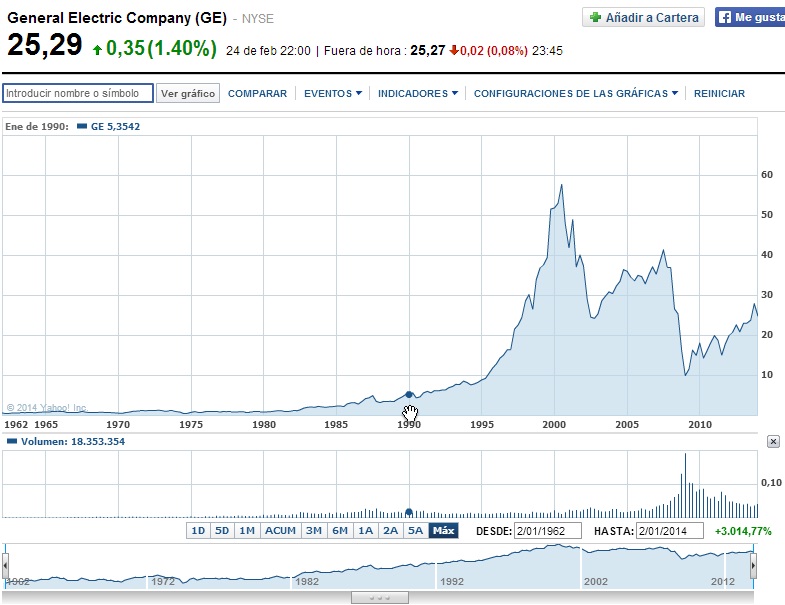
Task: Click the 1992 label in the range navigator
Action: [x=452, y=581]
